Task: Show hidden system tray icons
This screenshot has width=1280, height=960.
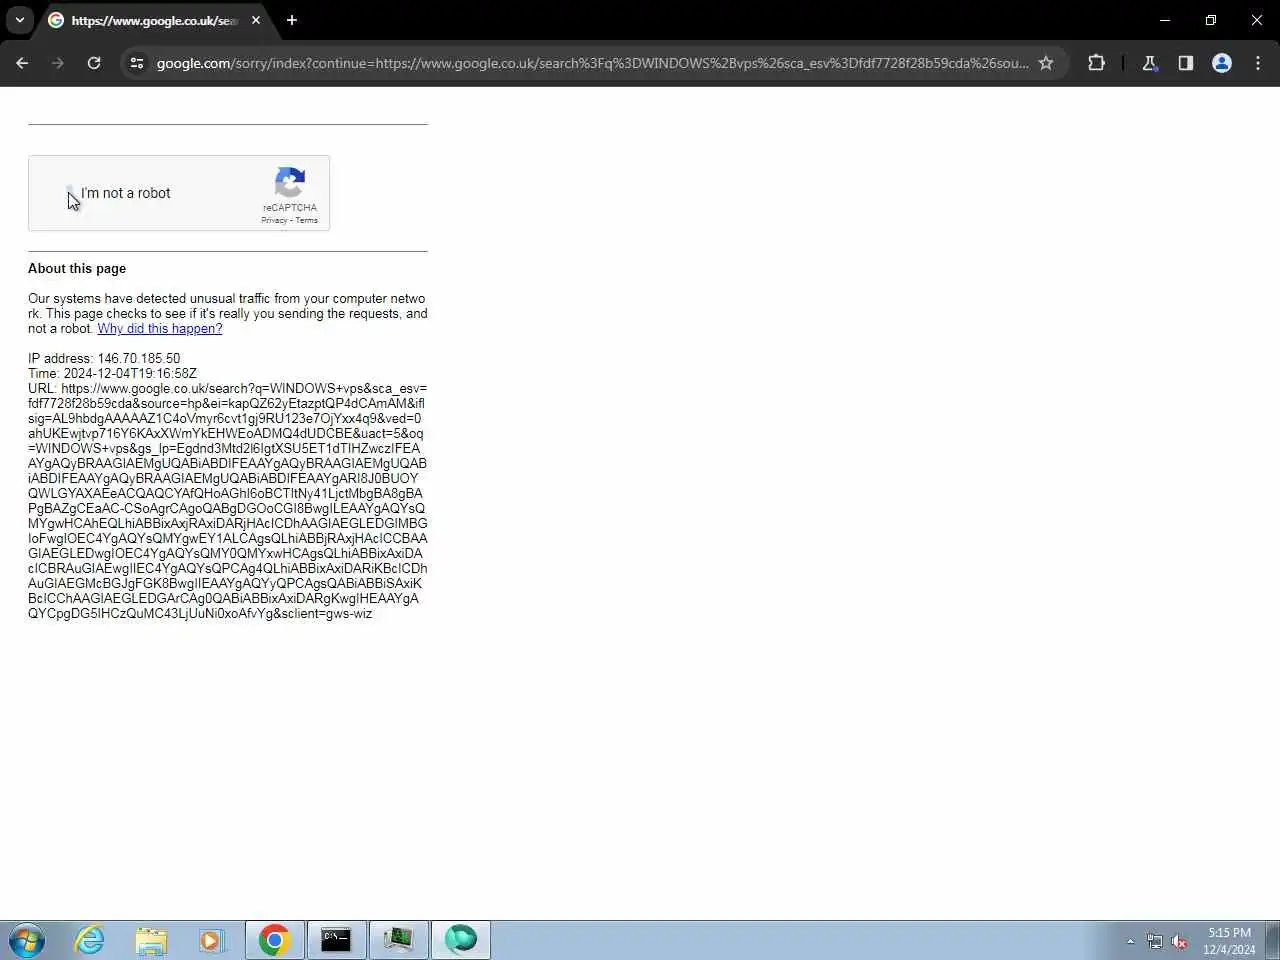Action: [1130, 941]
